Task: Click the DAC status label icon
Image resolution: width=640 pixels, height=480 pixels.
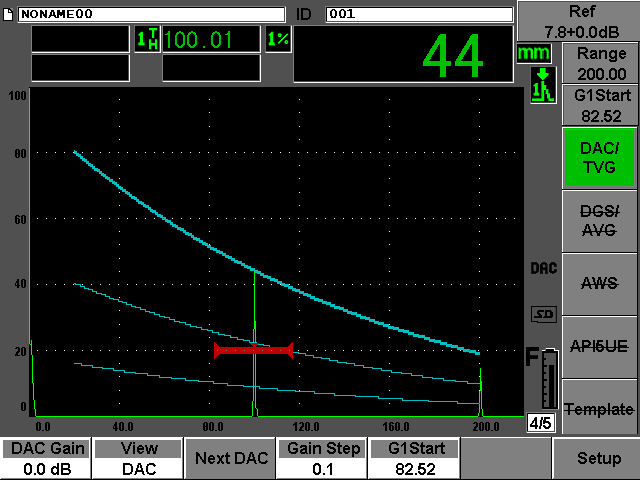Action: [x=542, y=270]
